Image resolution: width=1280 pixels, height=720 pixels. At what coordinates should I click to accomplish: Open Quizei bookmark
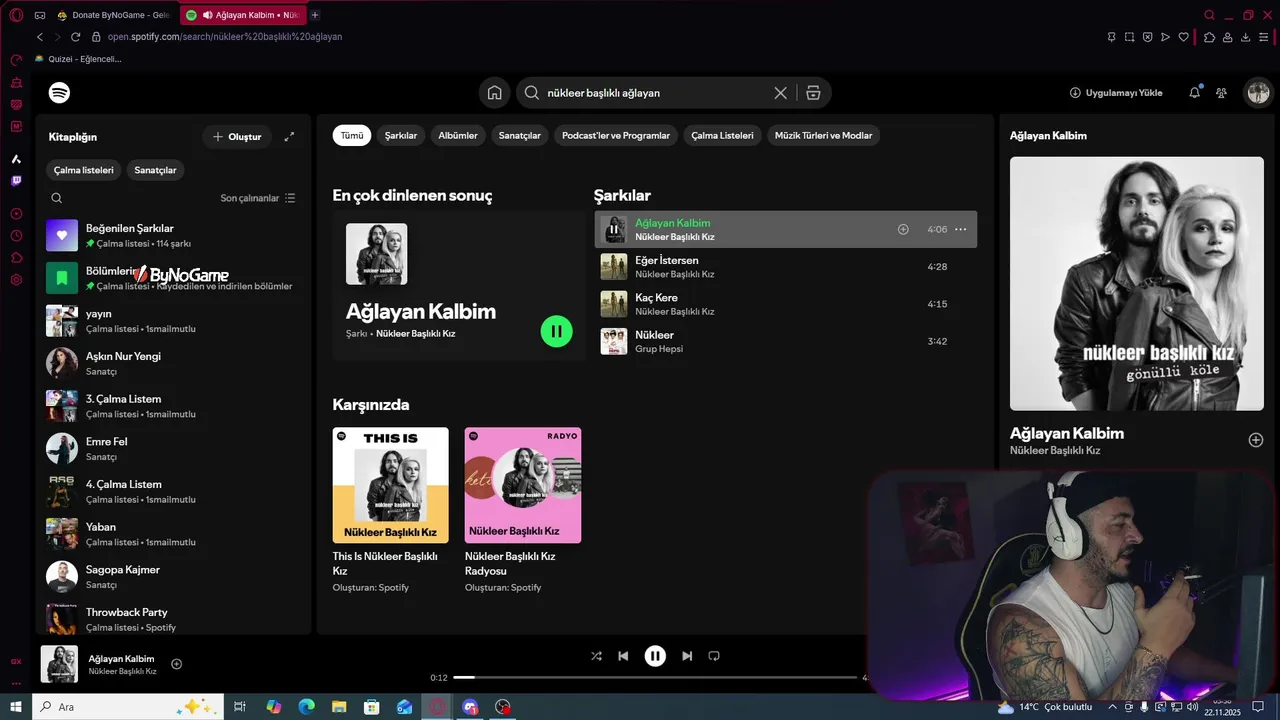78,59
